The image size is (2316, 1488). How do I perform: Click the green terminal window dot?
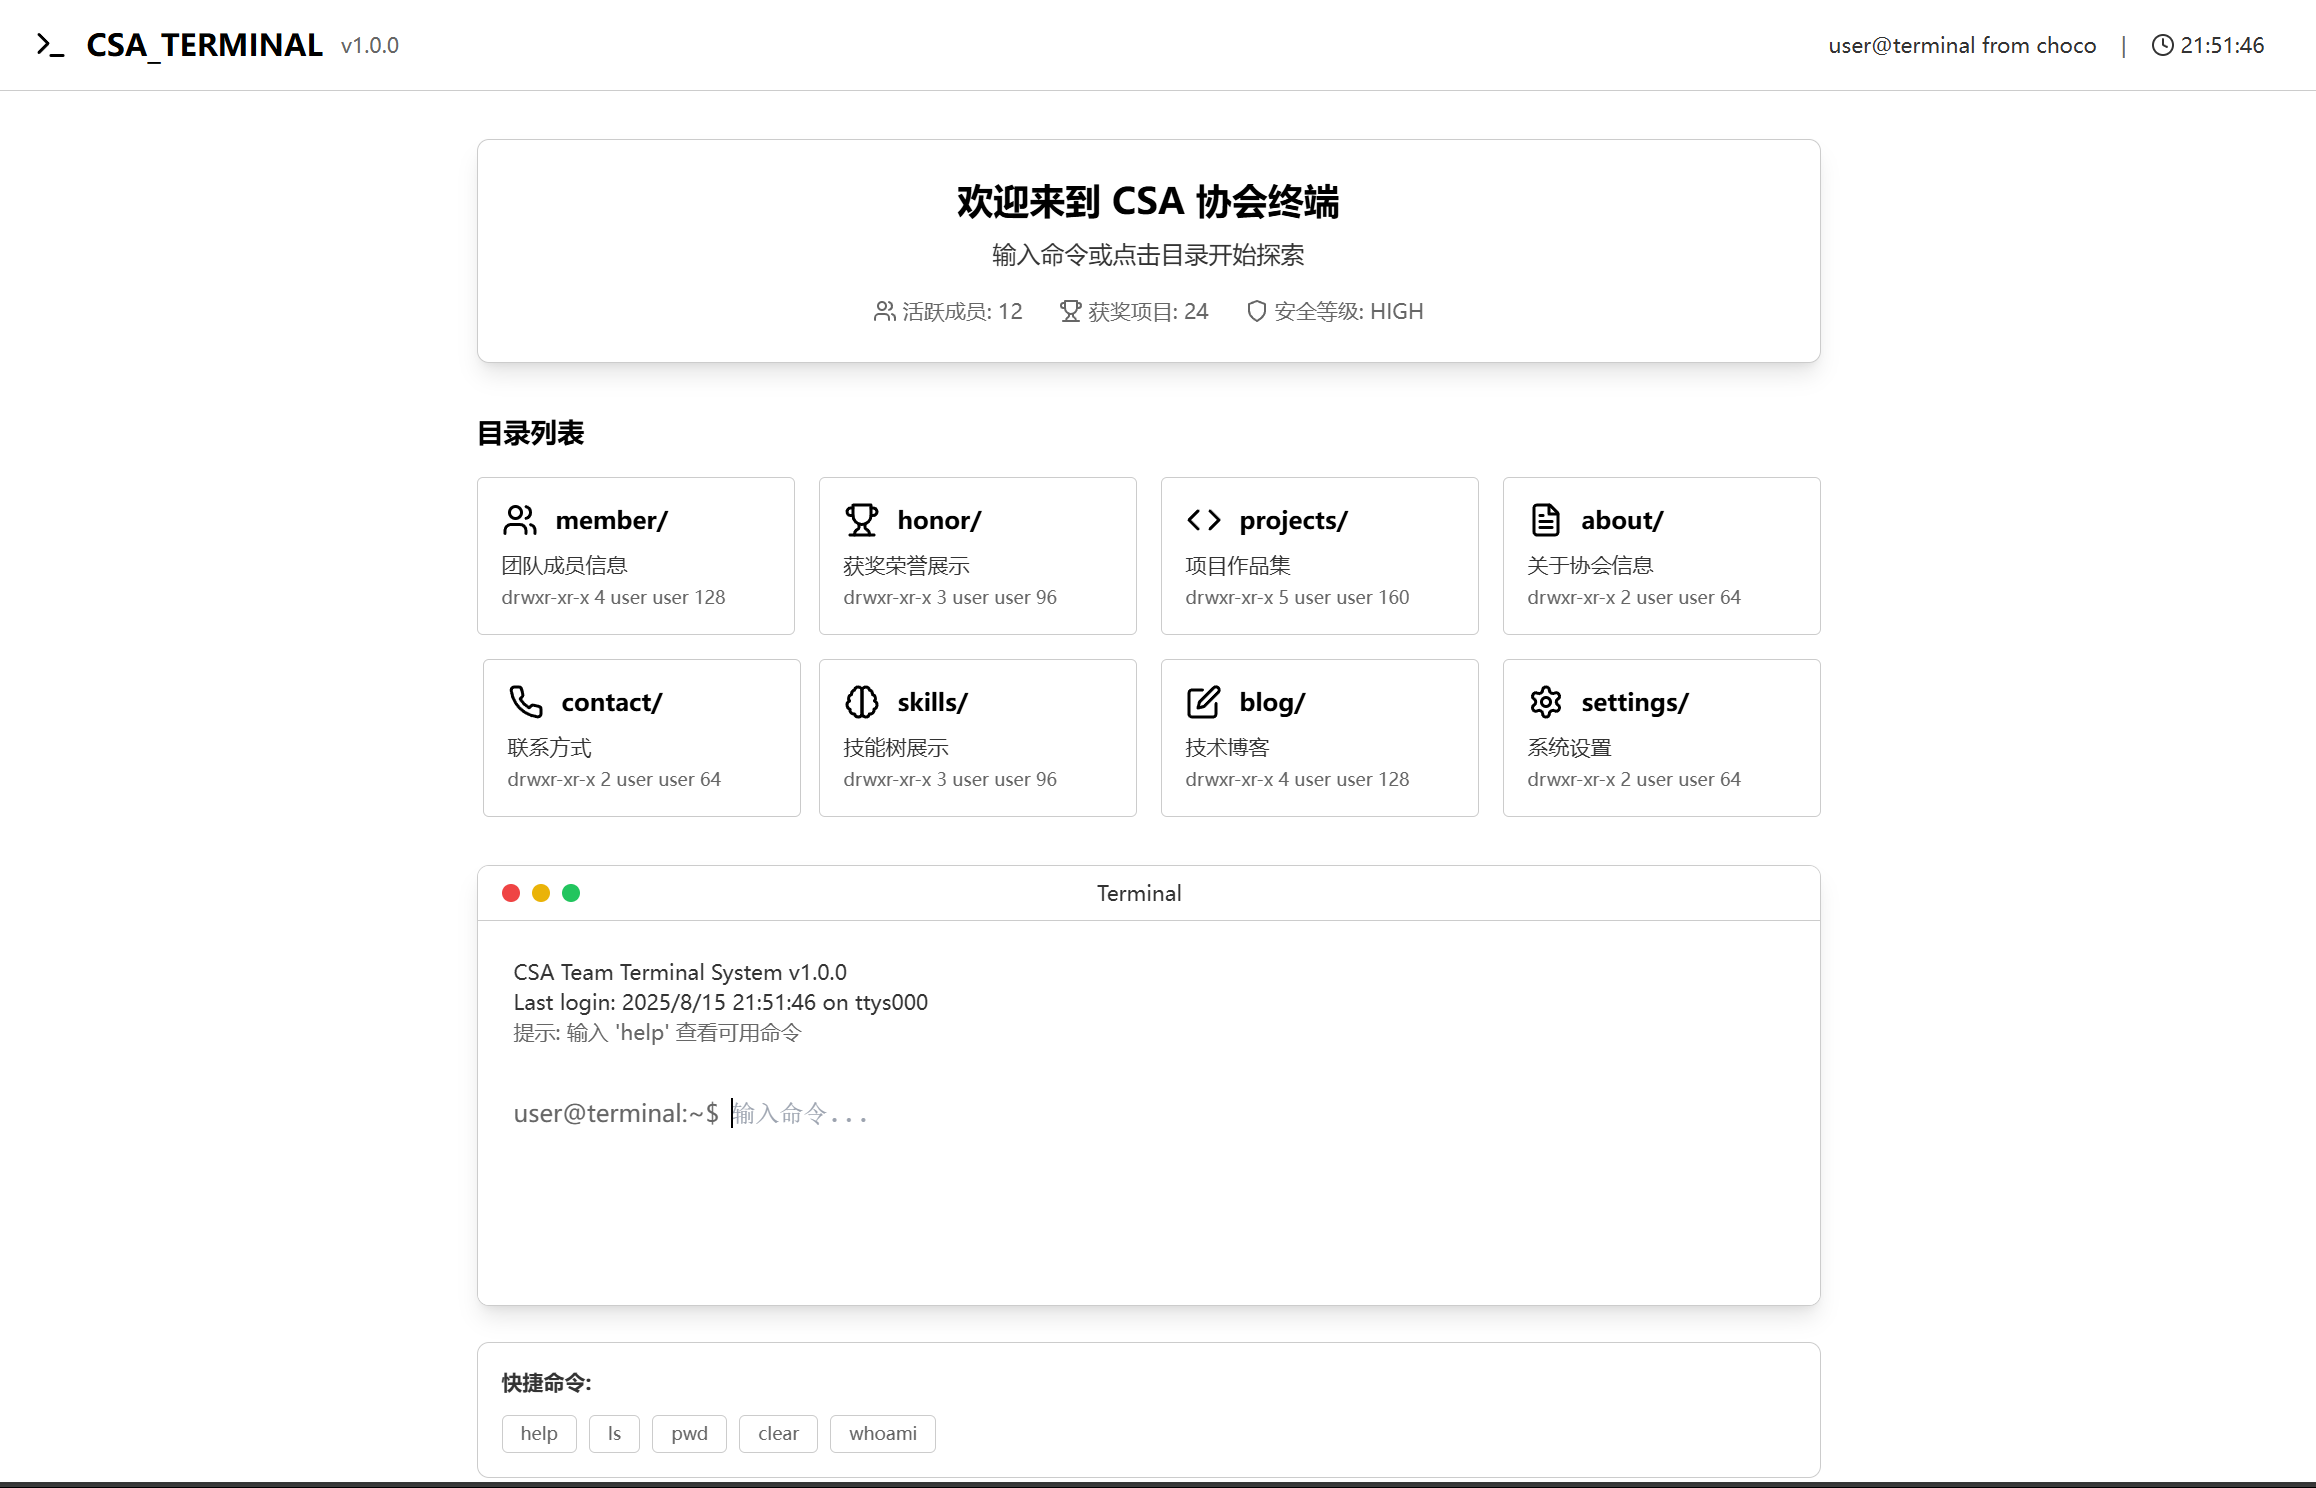571,893
